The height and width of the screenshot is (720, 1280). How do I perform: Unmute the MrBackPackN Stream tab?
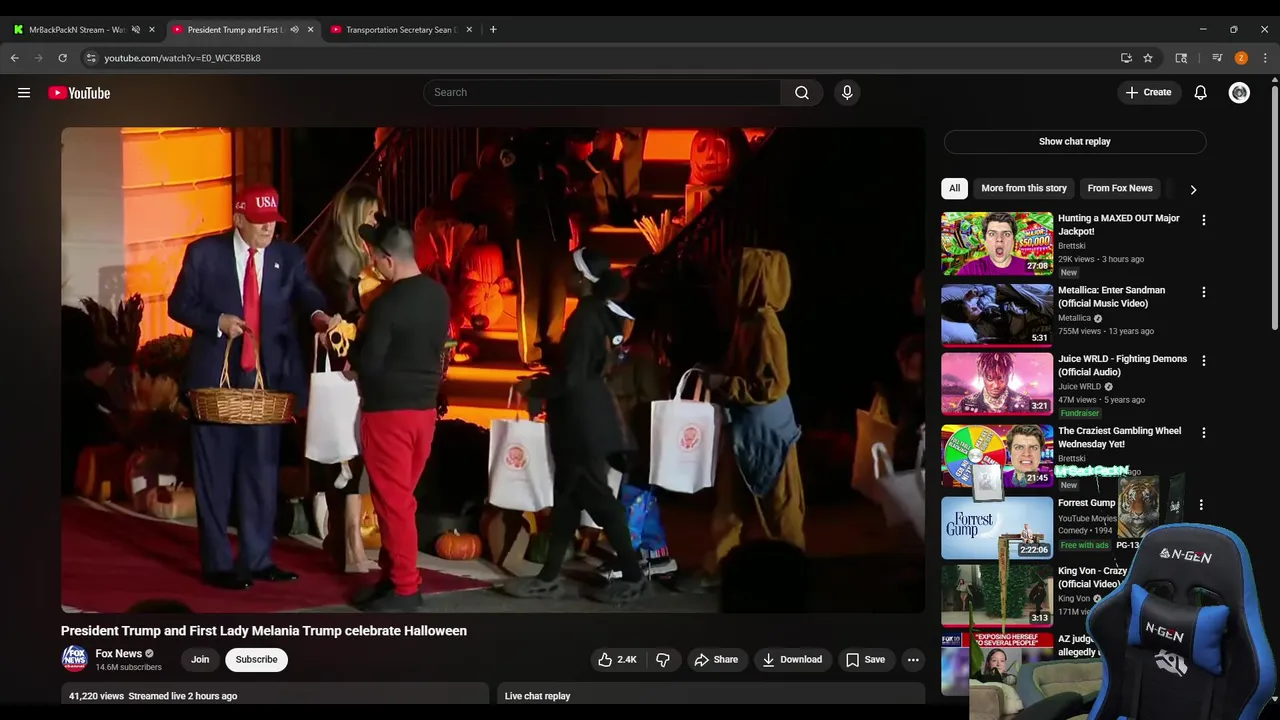[136, 29]
